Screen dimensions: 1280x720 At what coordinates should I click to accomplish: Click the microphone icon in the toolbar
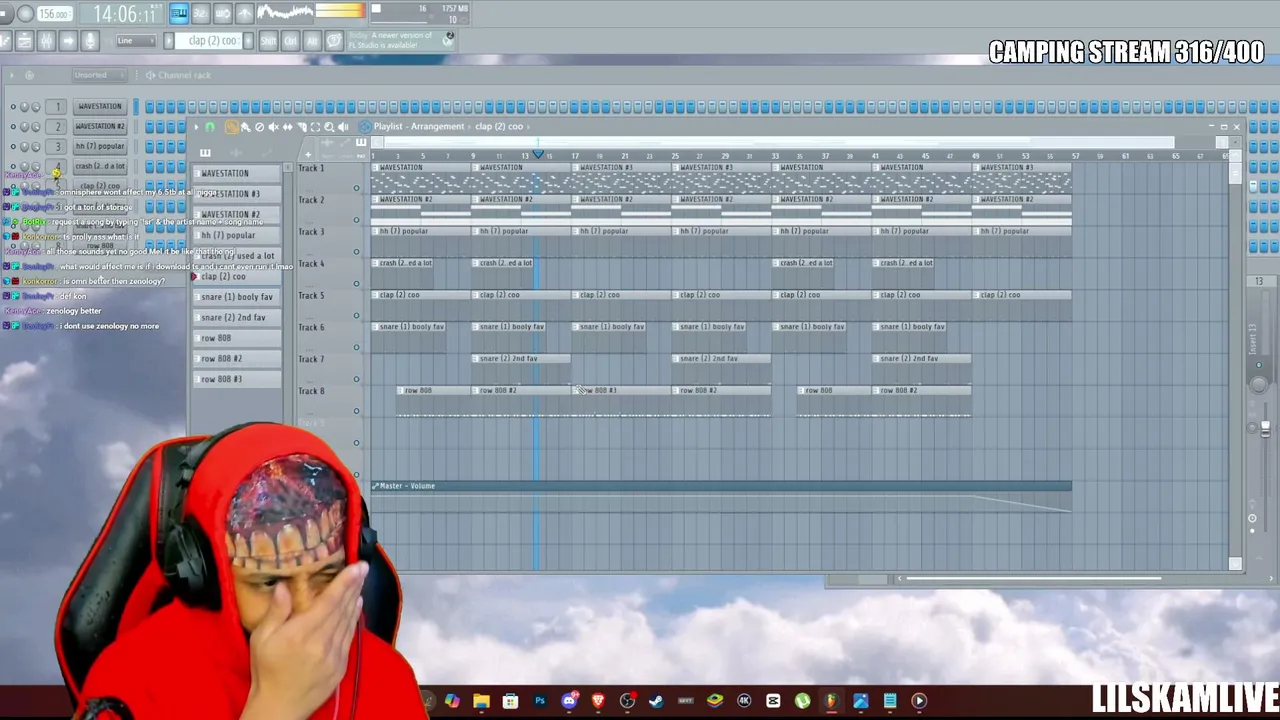(90, 41)
